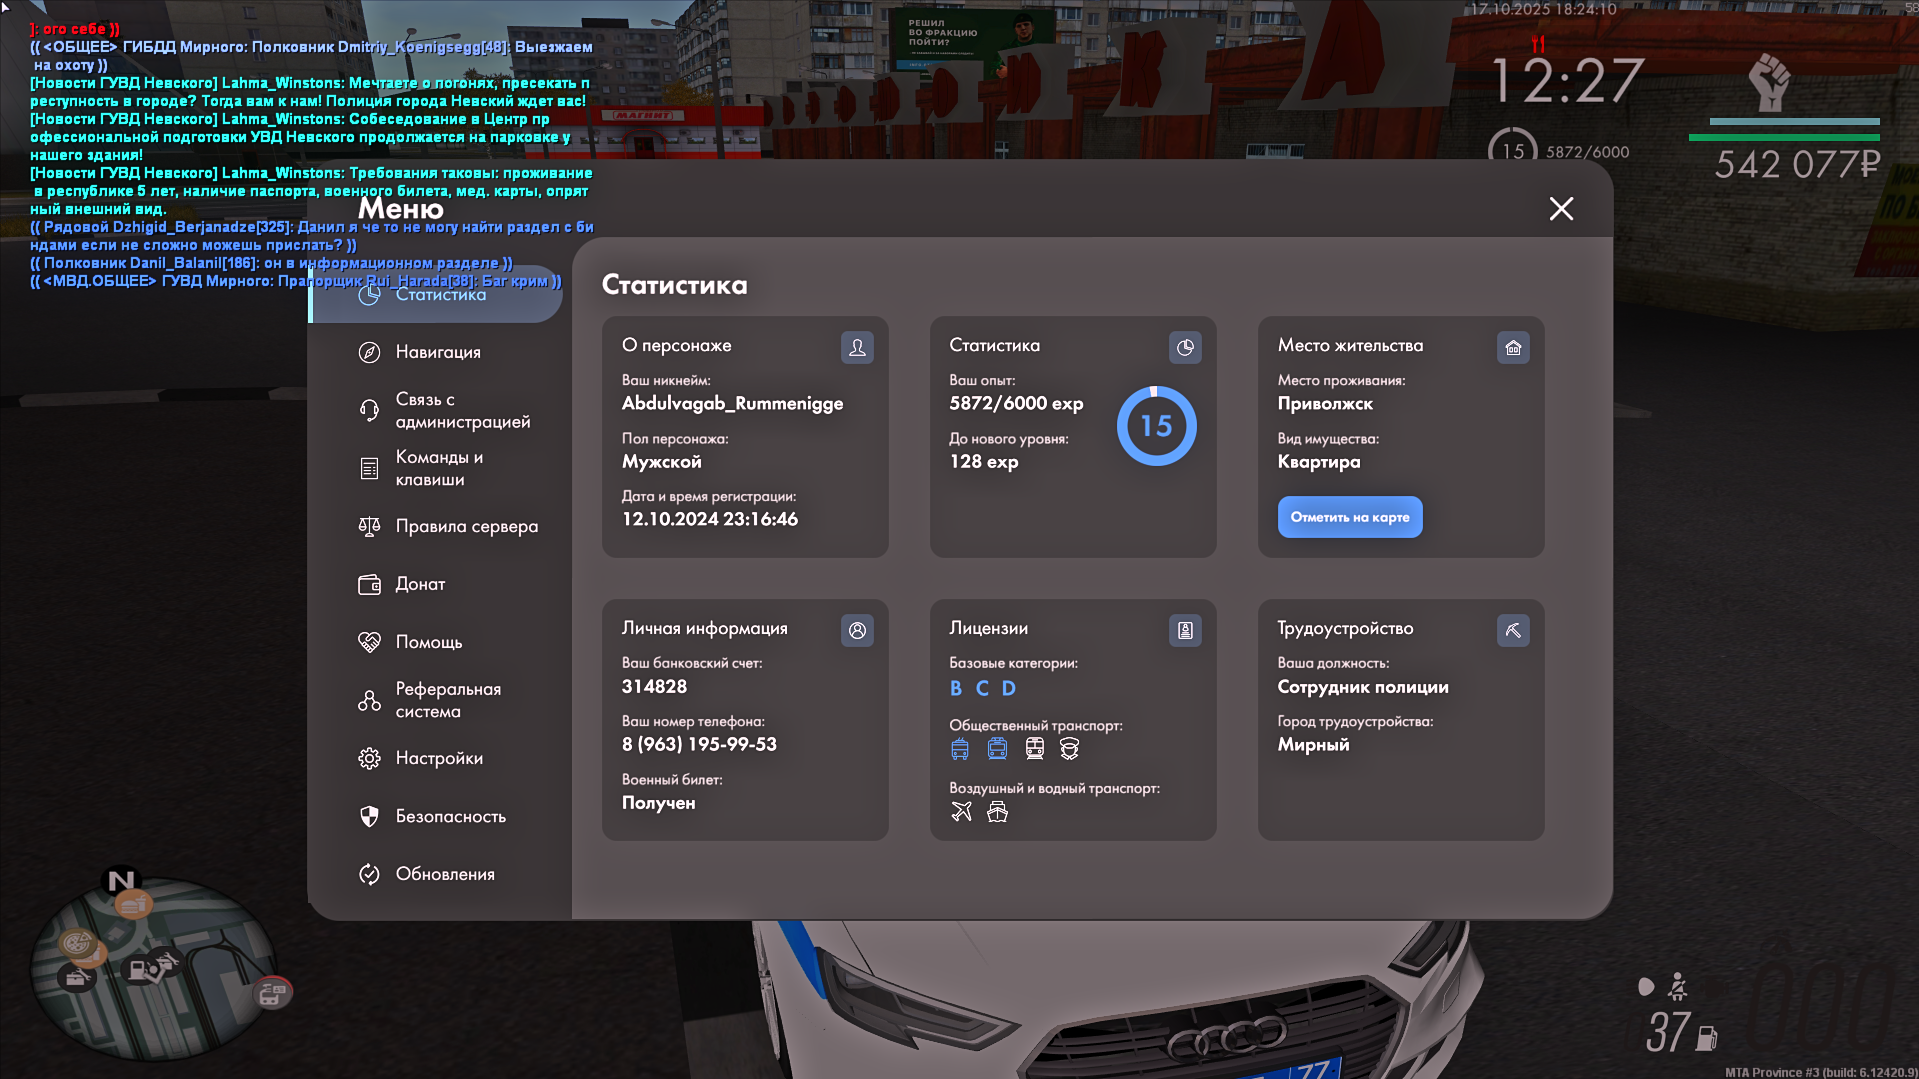Click the О персонаже profile icon
The height and width of the screenshot is (1079, 1919).
(x=857, y=347)
